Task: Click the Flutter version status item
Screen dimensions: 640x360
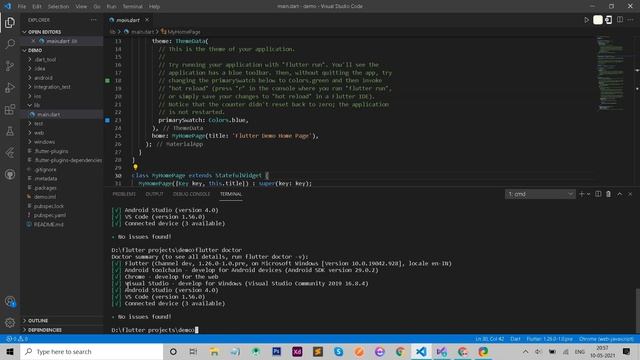Action: coord(549,339)
